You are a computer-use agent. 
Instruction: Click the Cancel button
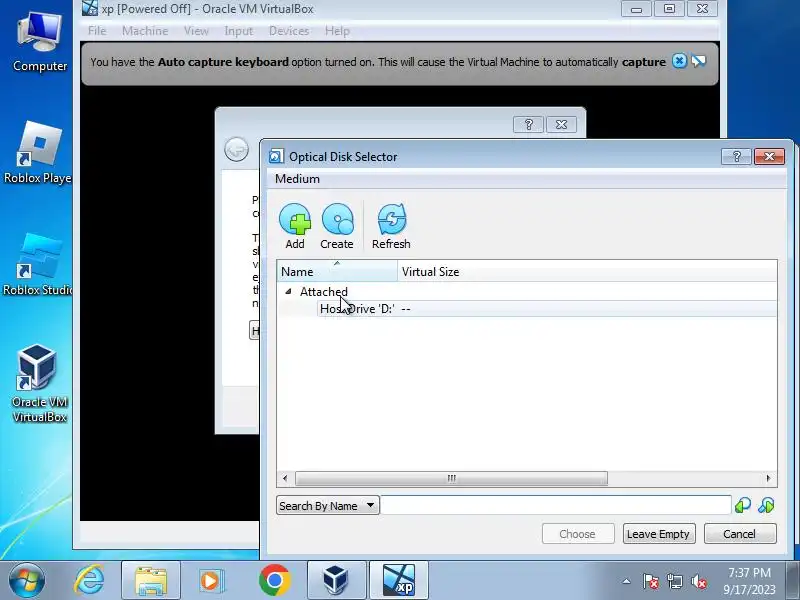[740, 534]
